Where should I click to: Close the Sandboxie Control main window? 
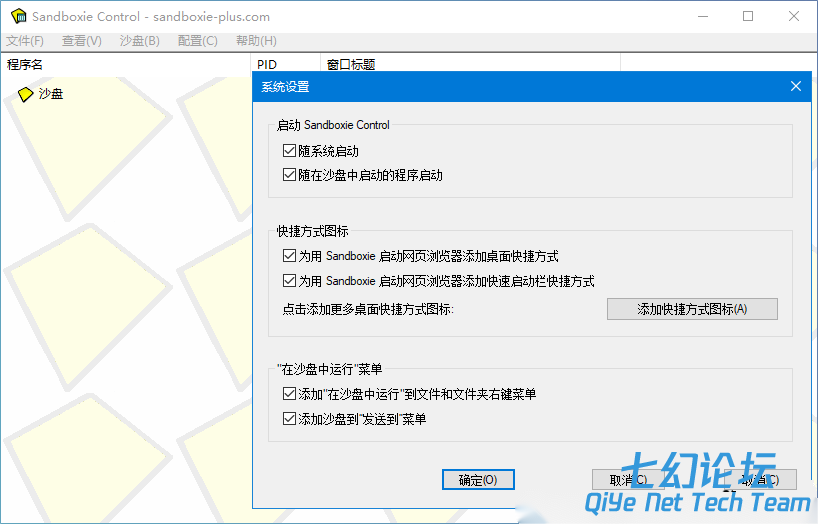click(x=794, y=16)
